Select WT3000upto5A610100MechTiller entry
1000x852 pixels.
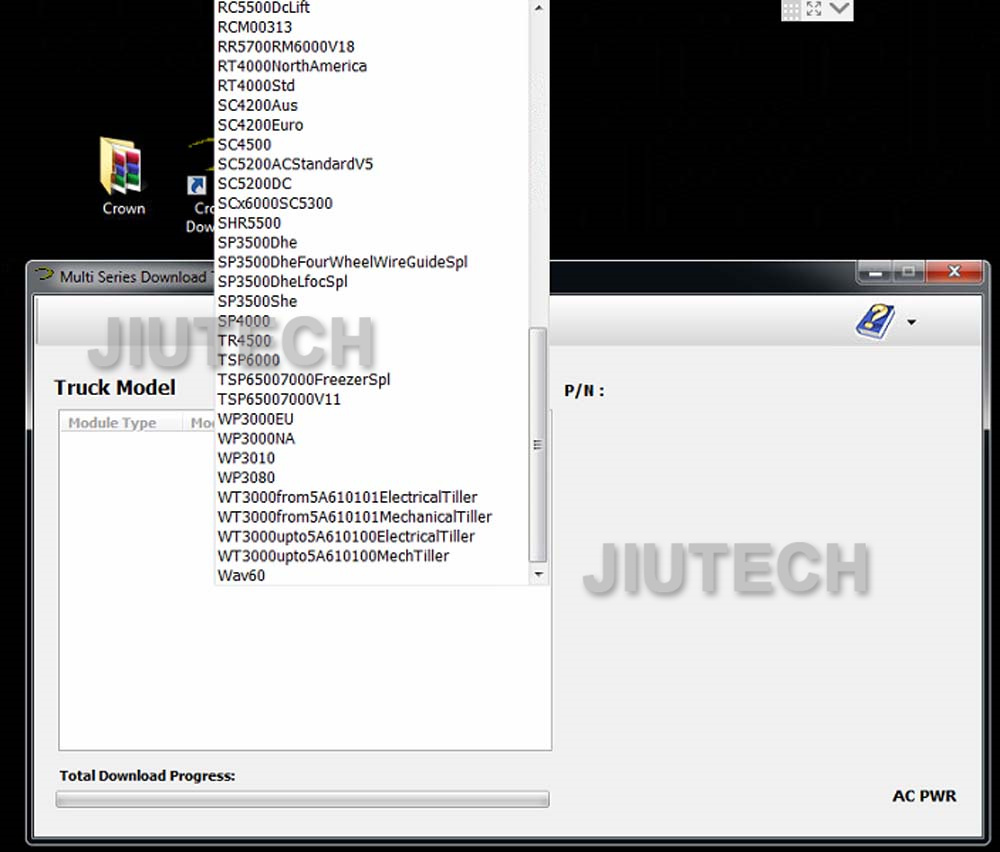tap(333, 556)
